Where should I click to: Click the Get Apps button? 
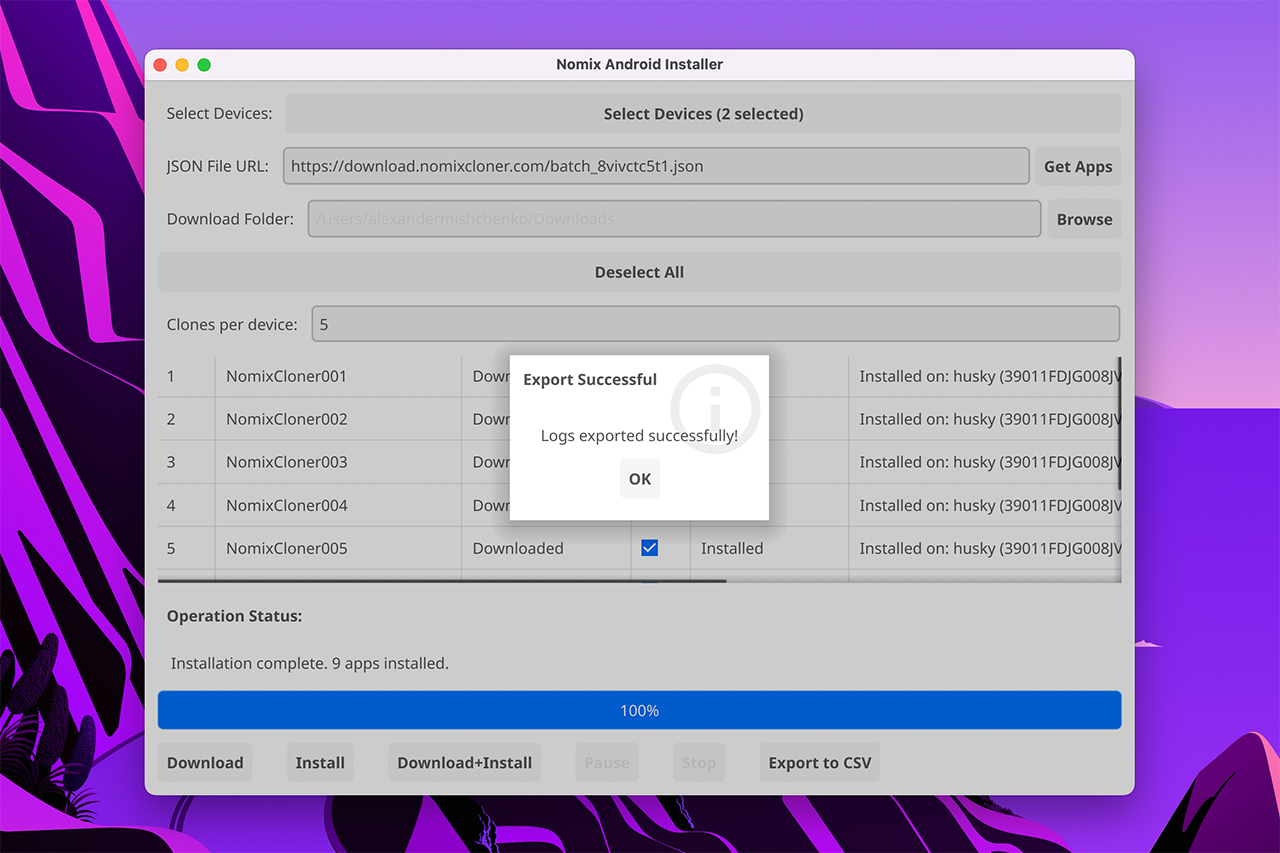1078,166
